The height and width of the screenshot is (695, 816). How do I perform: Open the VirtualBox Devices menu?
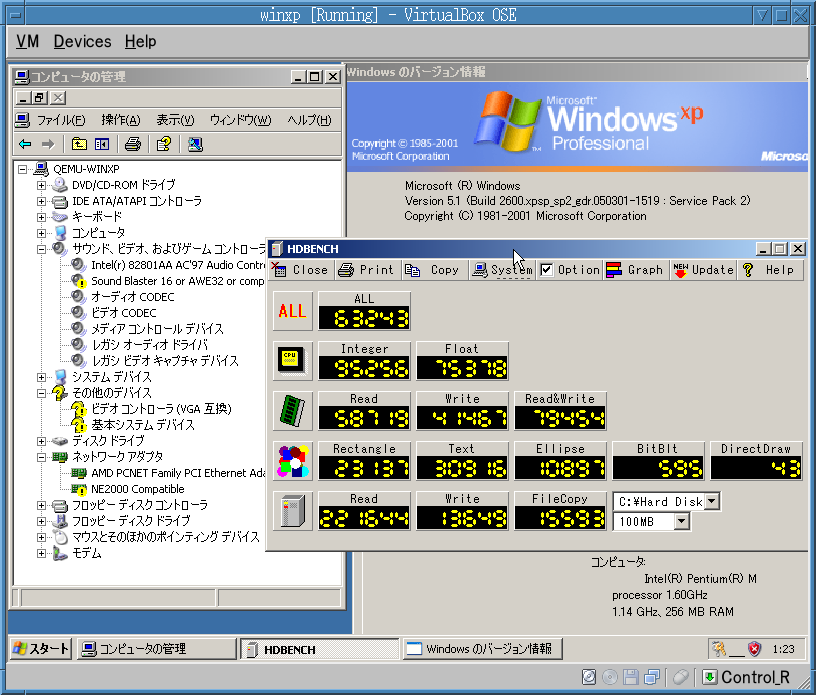point(82,42)
